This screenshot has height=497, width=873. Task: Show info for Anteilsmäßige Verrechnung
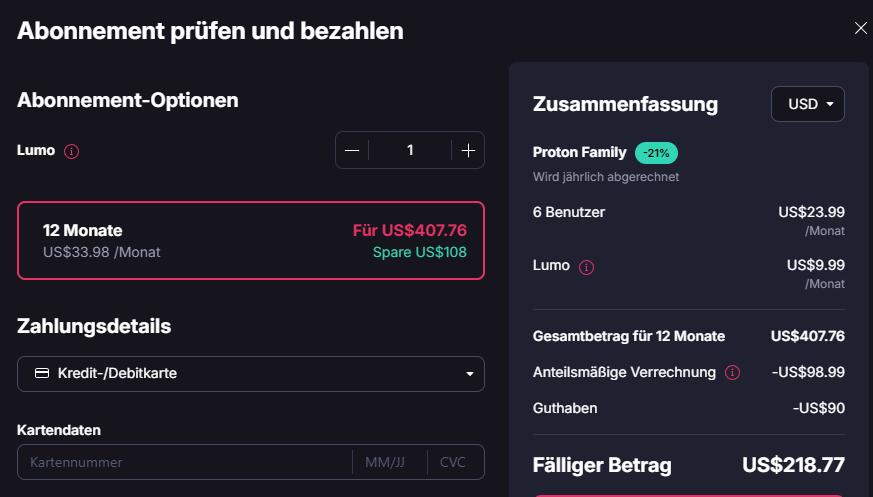[732, 372]
